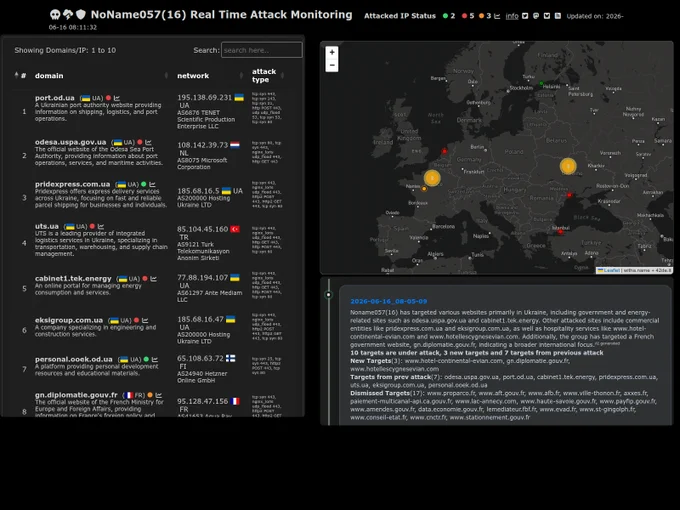Click green status dot beside personal.ooek.od.ua

coord(146,360)
